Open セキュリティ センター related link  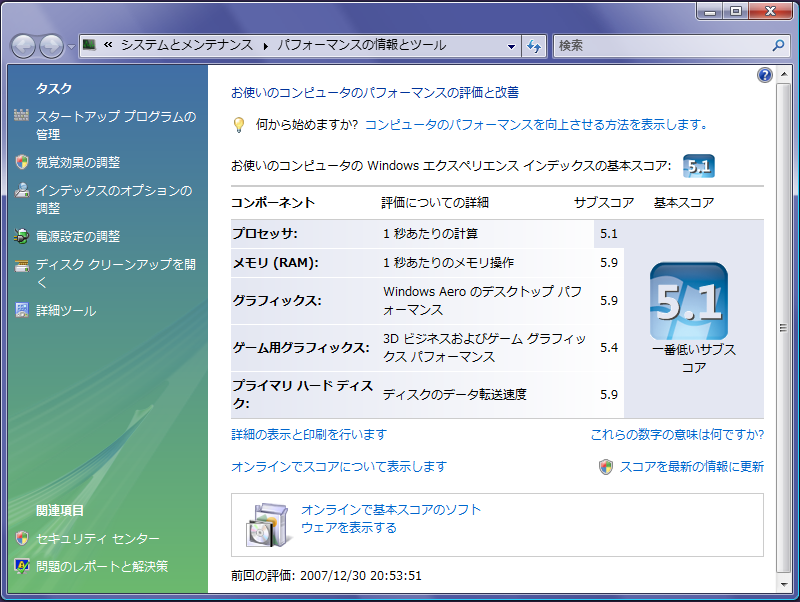(x=97, y=539)
